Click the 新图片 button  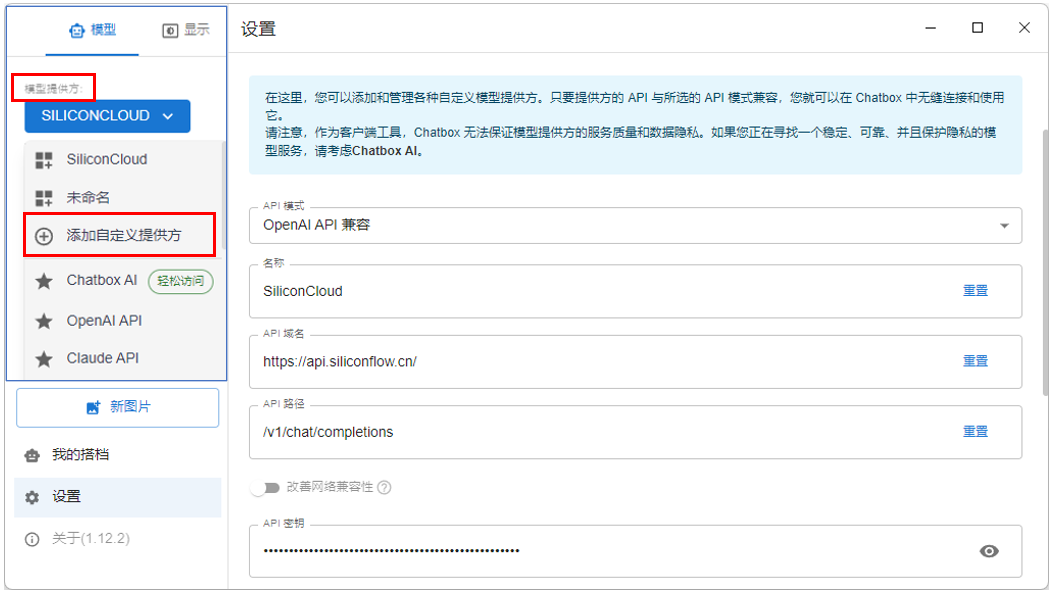click(x=117, y=407)
